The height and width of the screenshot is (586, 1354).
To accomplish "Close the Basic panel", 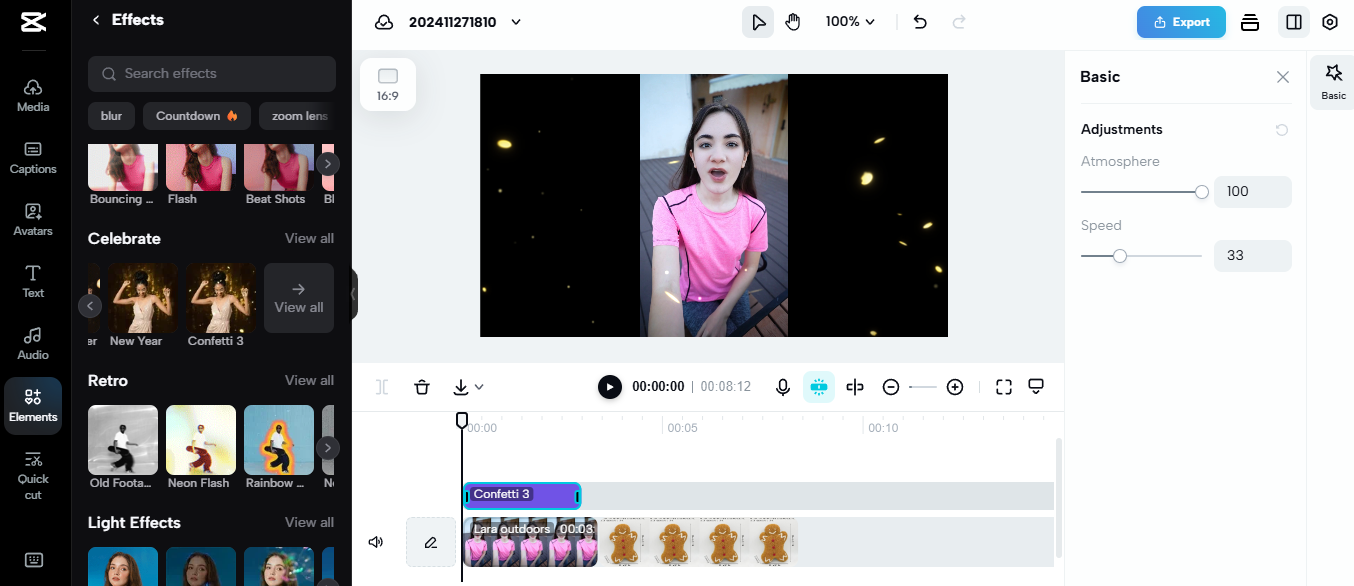I will (x=1283, y=77).
